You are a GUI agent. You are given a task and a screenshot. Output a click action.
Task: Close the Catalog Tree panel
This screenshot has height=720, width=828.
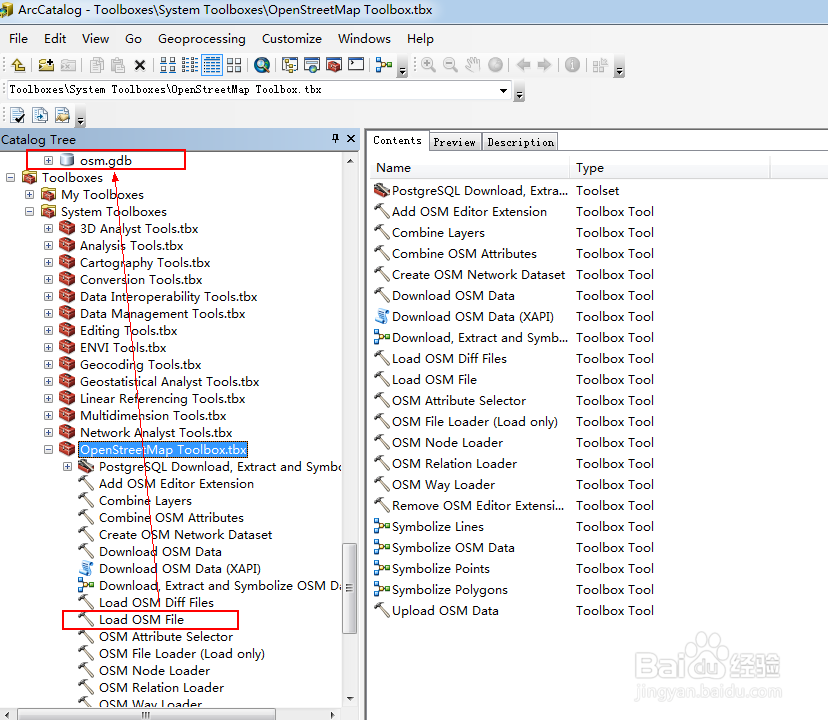(351, 138)
